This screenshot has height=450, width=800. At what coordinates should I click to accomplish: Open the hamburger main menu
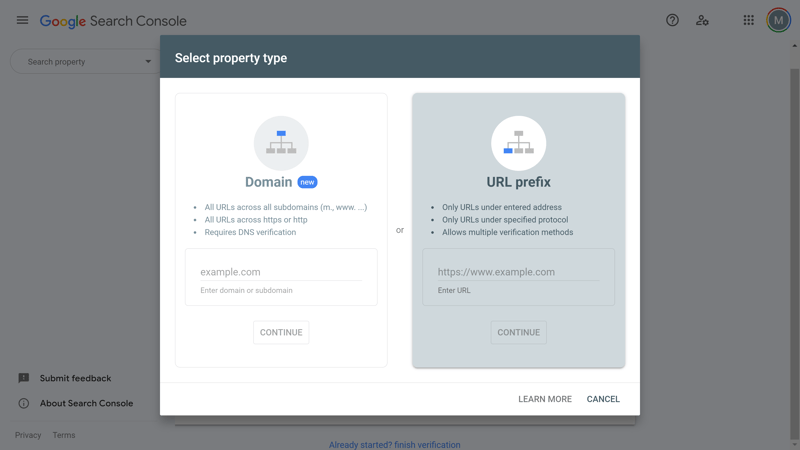point(22,20)
